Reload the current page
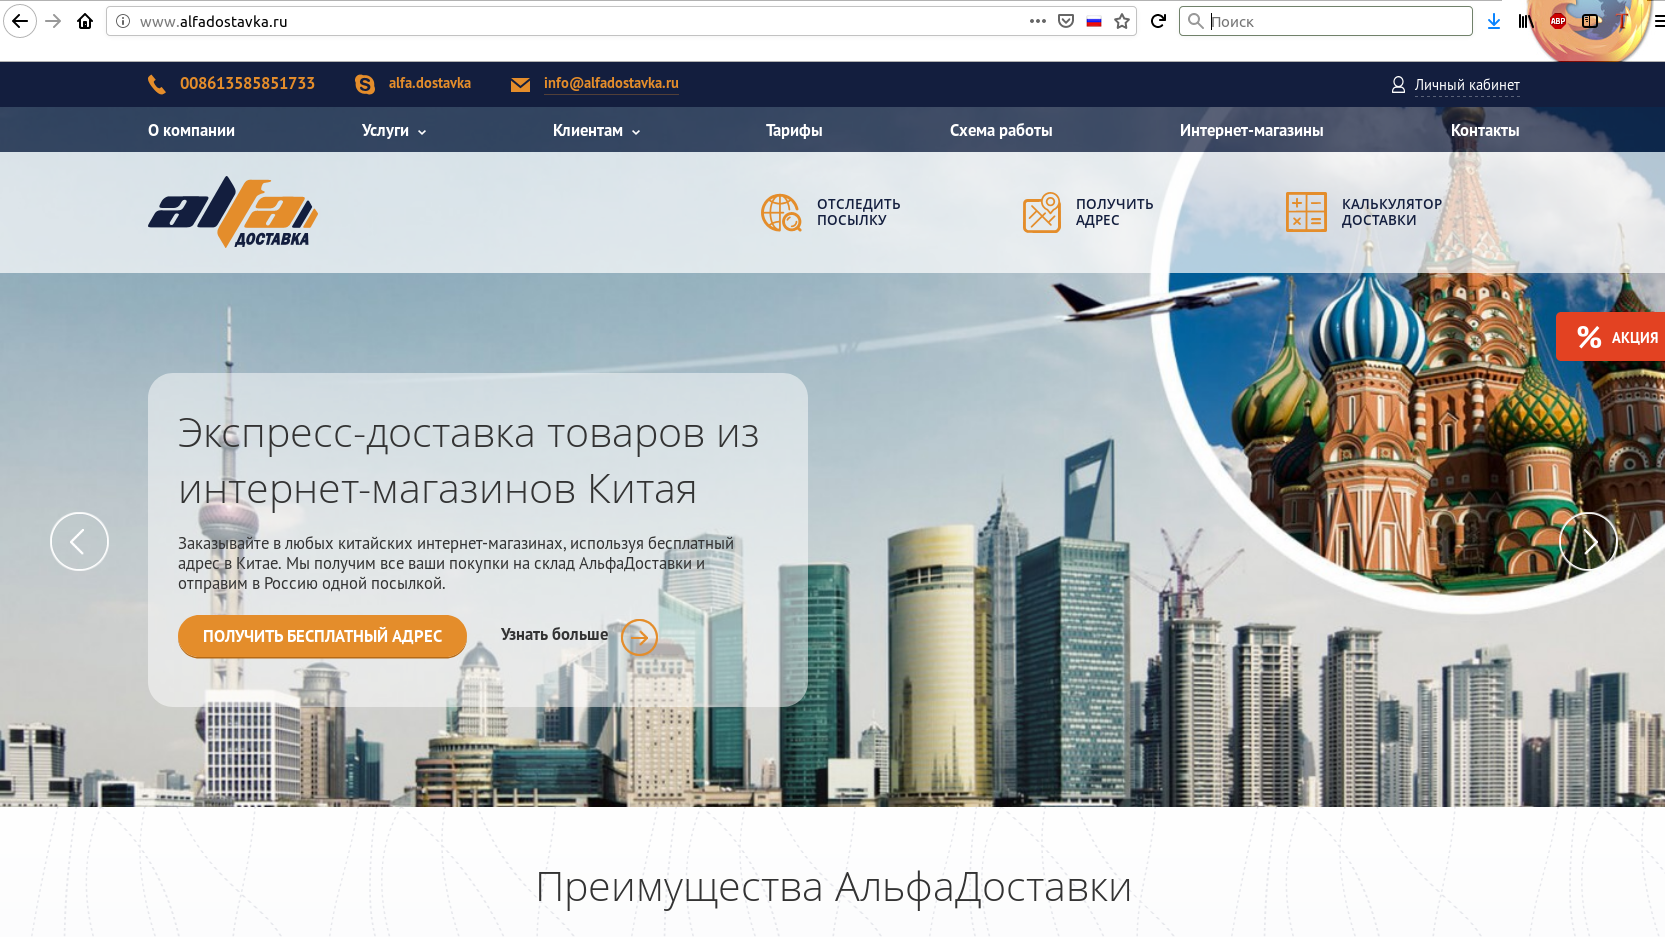This screenshot has width=1665, height=937. pos(1158,21)
